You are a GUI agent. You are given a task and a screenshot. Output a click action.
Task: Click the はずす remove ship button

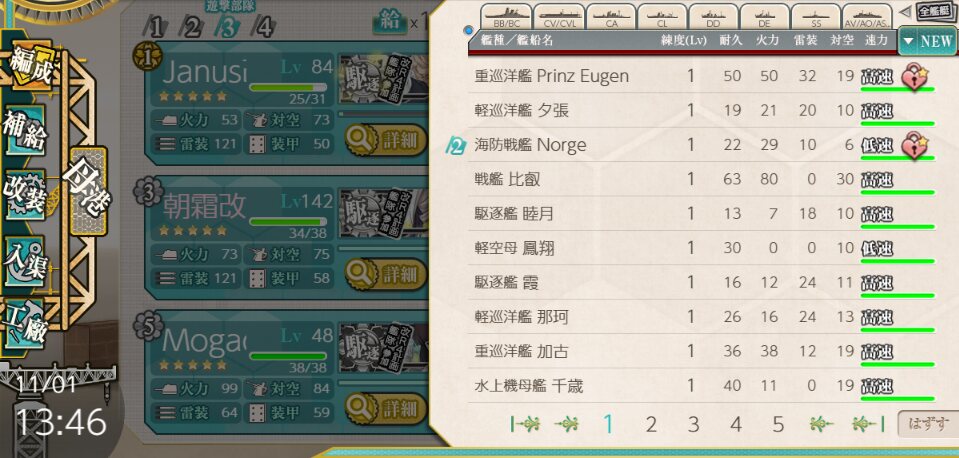(927, 424)
